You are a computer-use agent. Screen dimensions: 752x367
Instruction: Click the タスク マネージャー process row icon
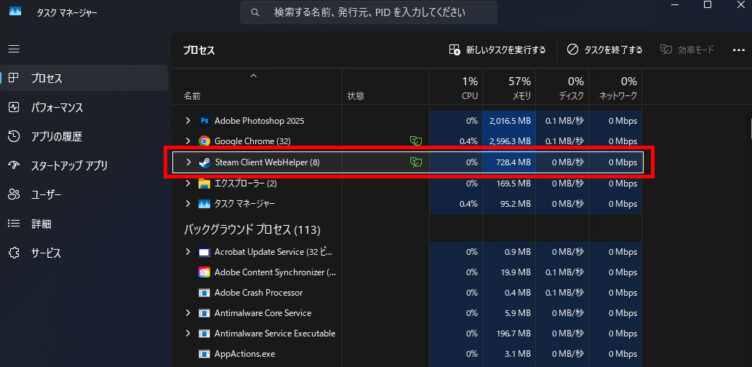(204, 204)
